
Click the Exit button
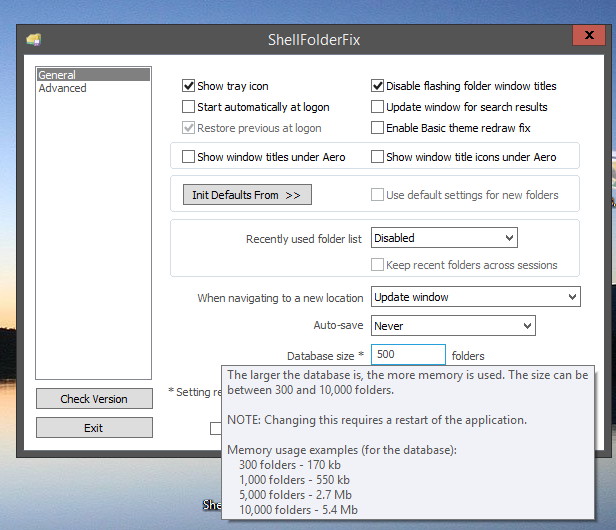point(94,427)
